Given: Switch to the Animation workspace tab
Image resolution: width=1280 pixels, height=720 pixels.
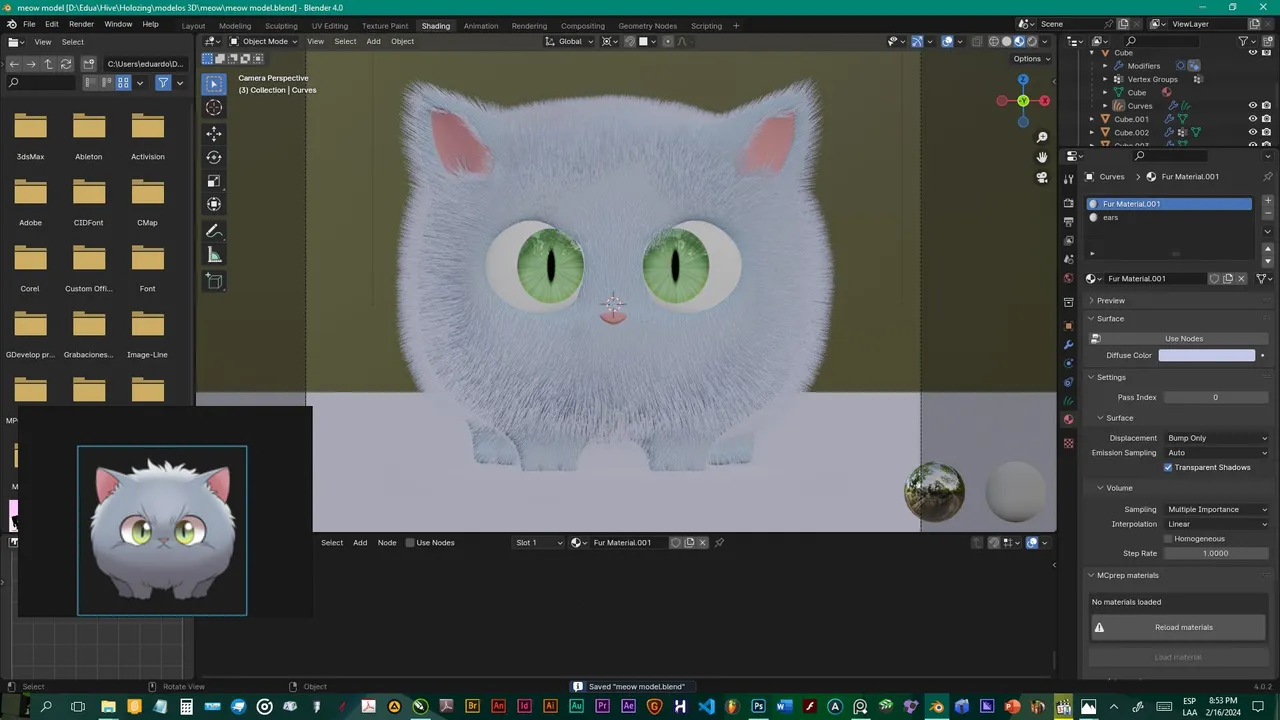Looking at the screenshot, I should tap(481, 26).
